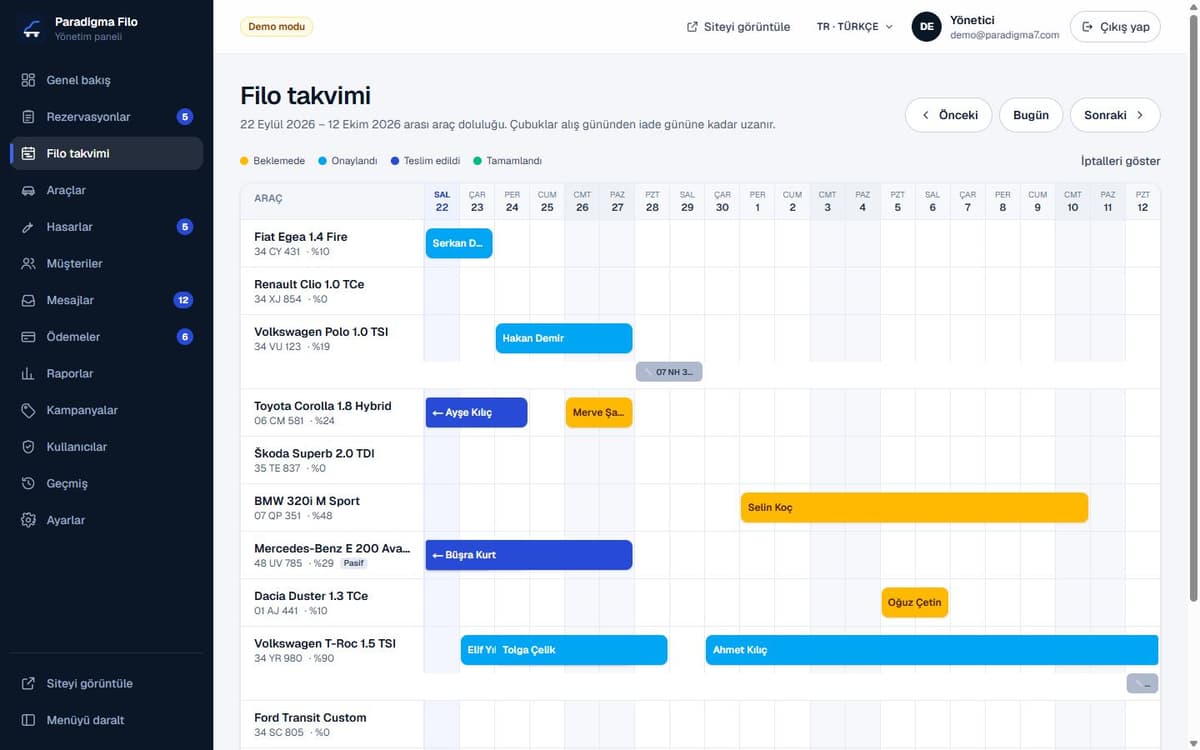Screen dimensions: 1200x750
Task: Open Ahmet Kılıç reservation bar
Action: click(x=932, y=650)
